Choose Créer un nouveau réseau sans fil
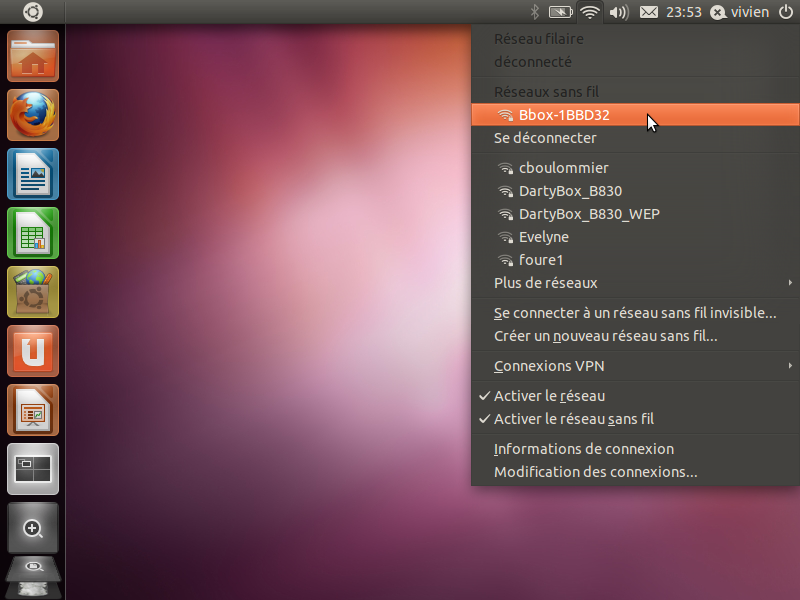Image resolution: width=800 pixels, height=600 pixels. point(635,336)
